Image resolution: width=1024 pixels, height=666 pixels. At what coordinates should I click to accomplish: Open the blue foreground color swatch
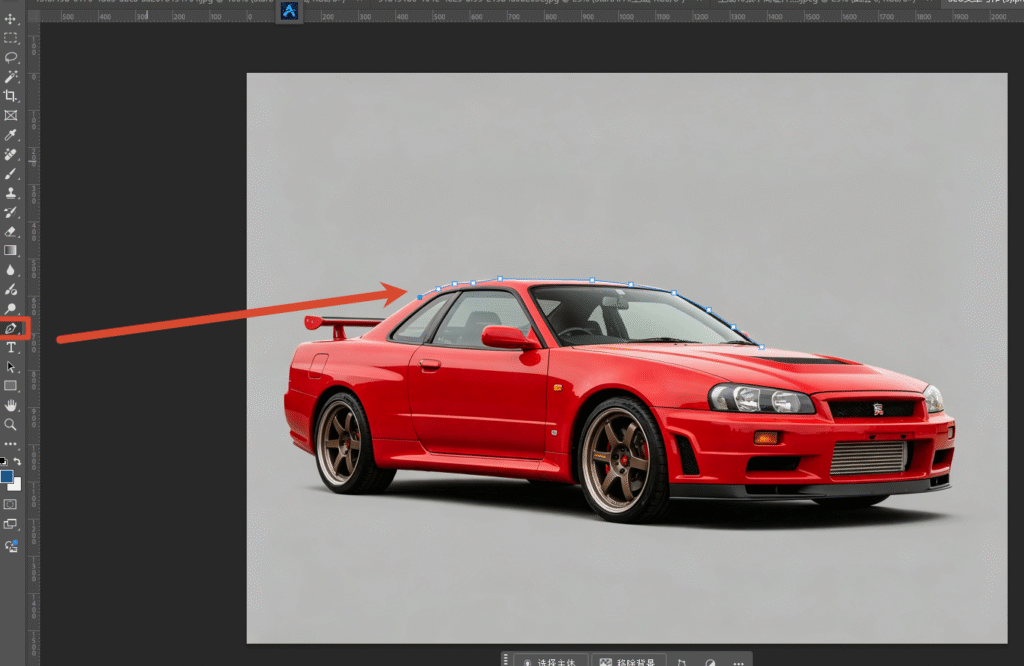(x=7, y=477)
